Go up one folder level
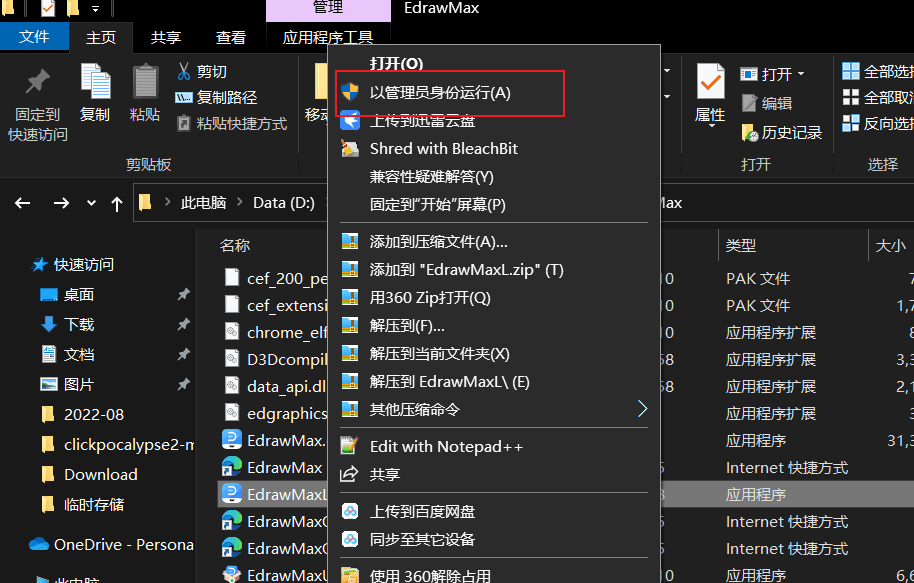 (117, 203)
